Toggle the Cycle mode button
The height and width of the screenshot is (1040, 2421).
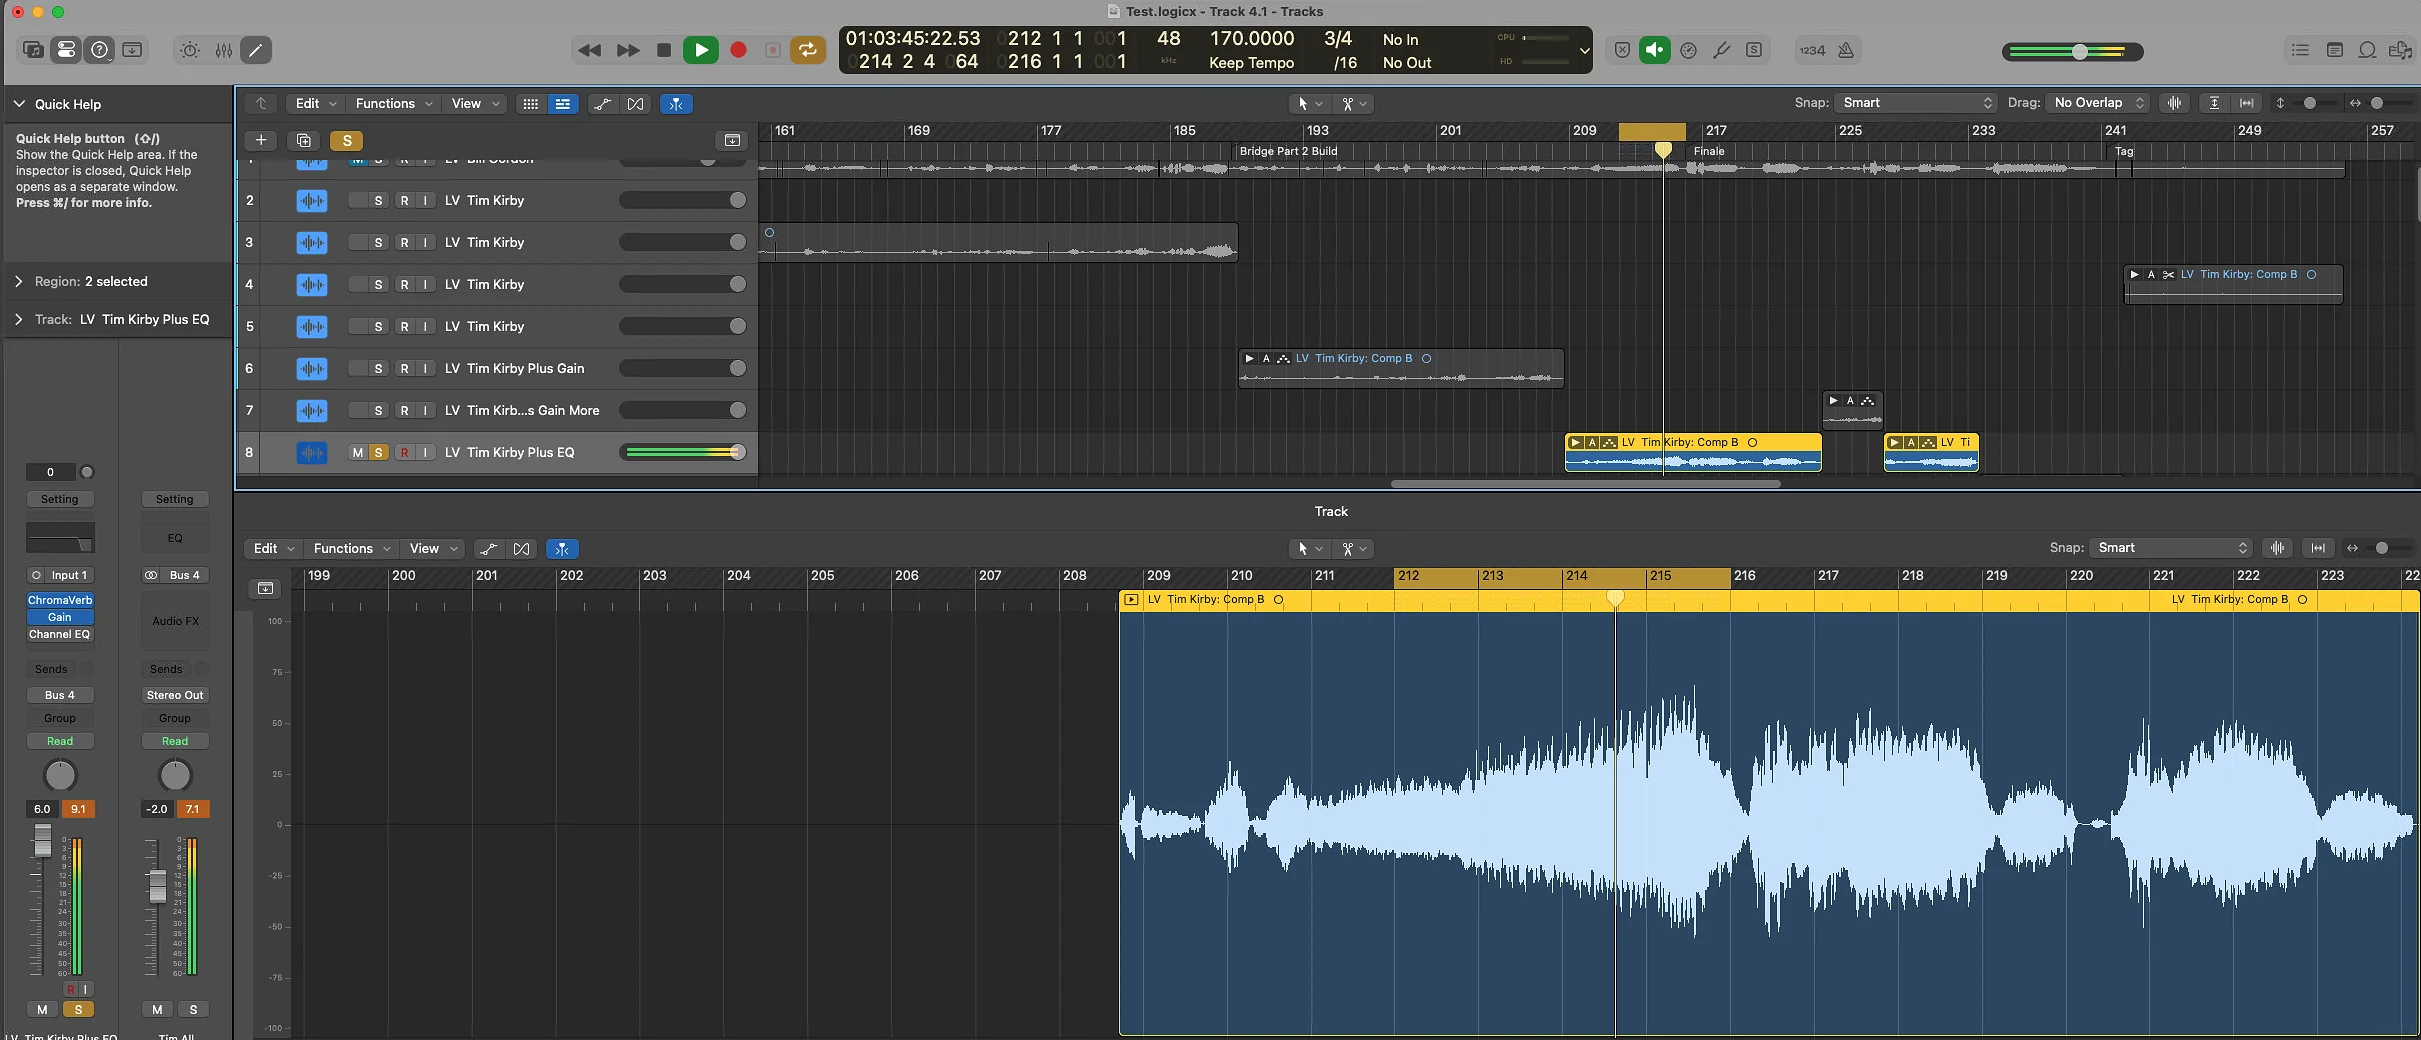click(807, 50)
